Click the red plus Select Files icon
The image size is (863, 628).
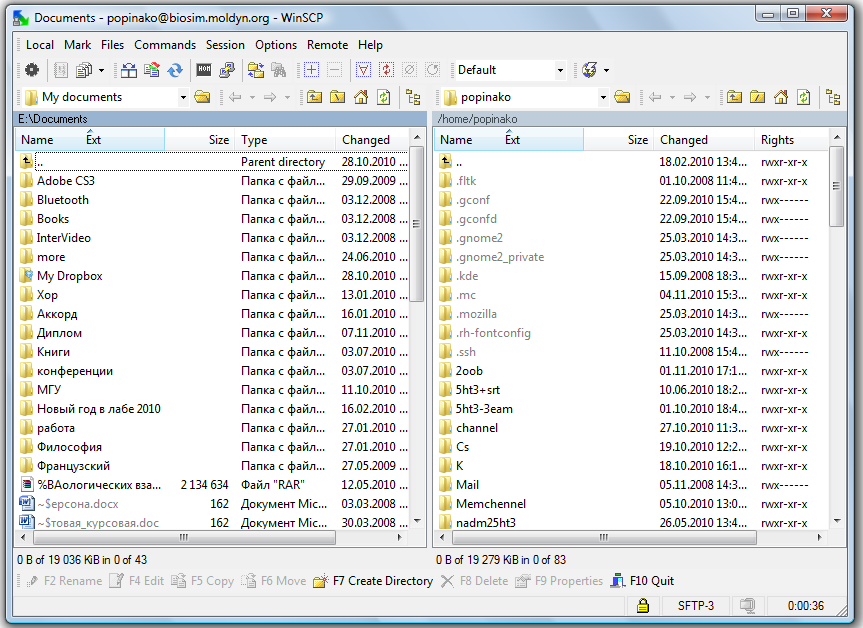point(312,70)
